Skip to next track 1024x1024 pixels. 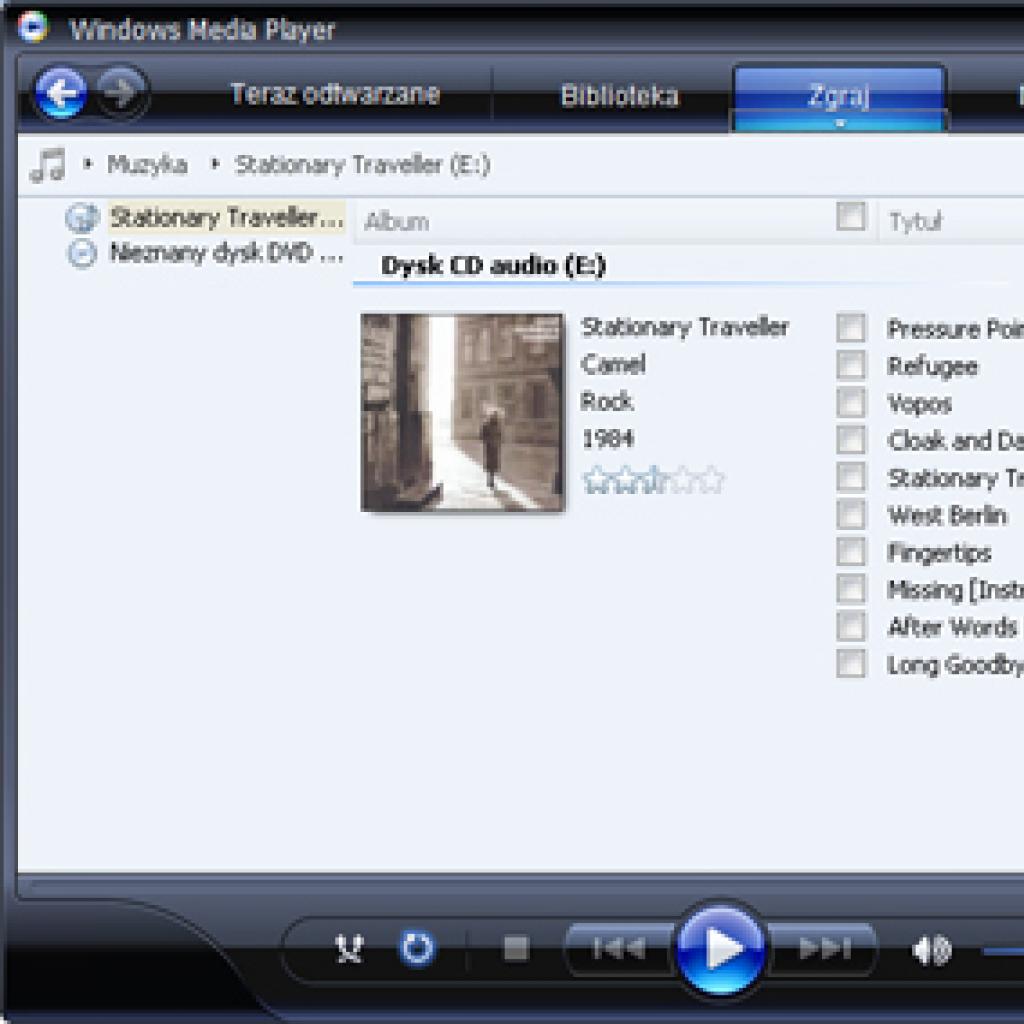pyautogui.click(x=824, y=948)
